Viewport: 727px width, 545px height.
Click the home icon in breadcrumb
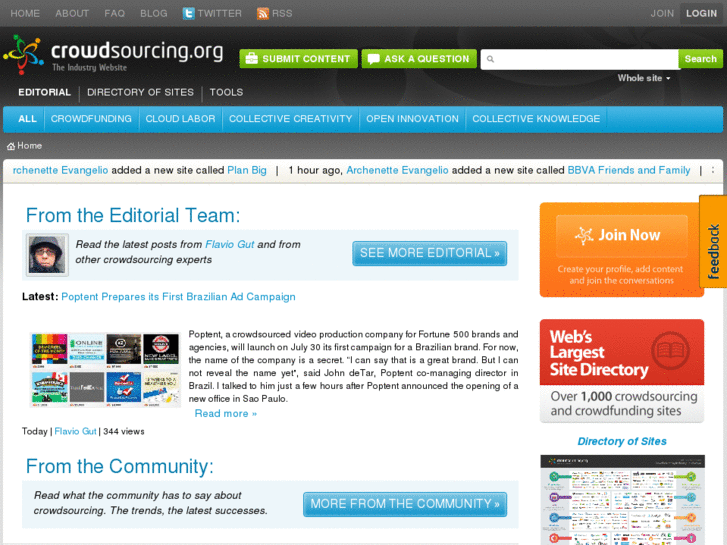coord(11,146)
